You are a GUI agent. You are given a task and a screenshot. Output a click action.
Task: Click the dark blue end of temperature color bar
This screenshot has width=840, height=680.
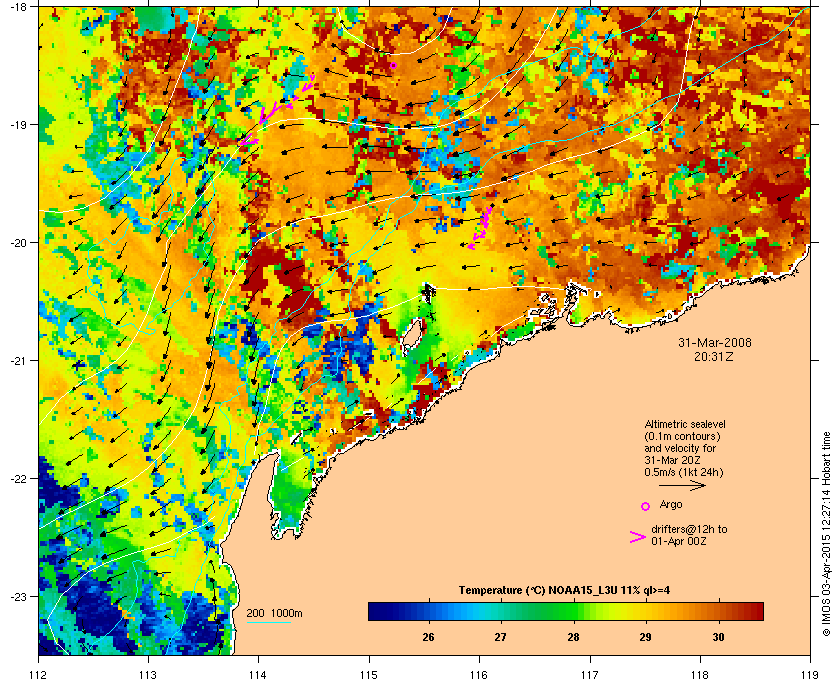pyautogui.click(x=375, y=611)
